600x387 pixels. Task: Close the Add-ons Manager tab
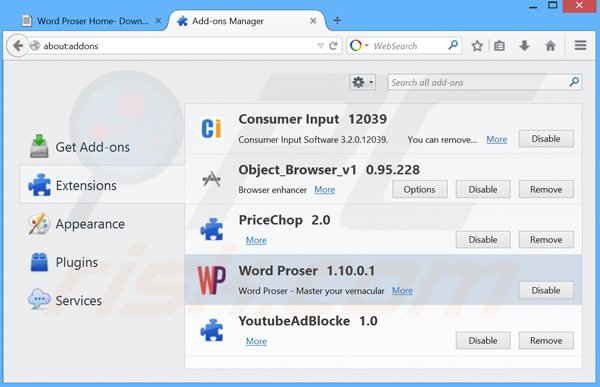click(313, 21)
